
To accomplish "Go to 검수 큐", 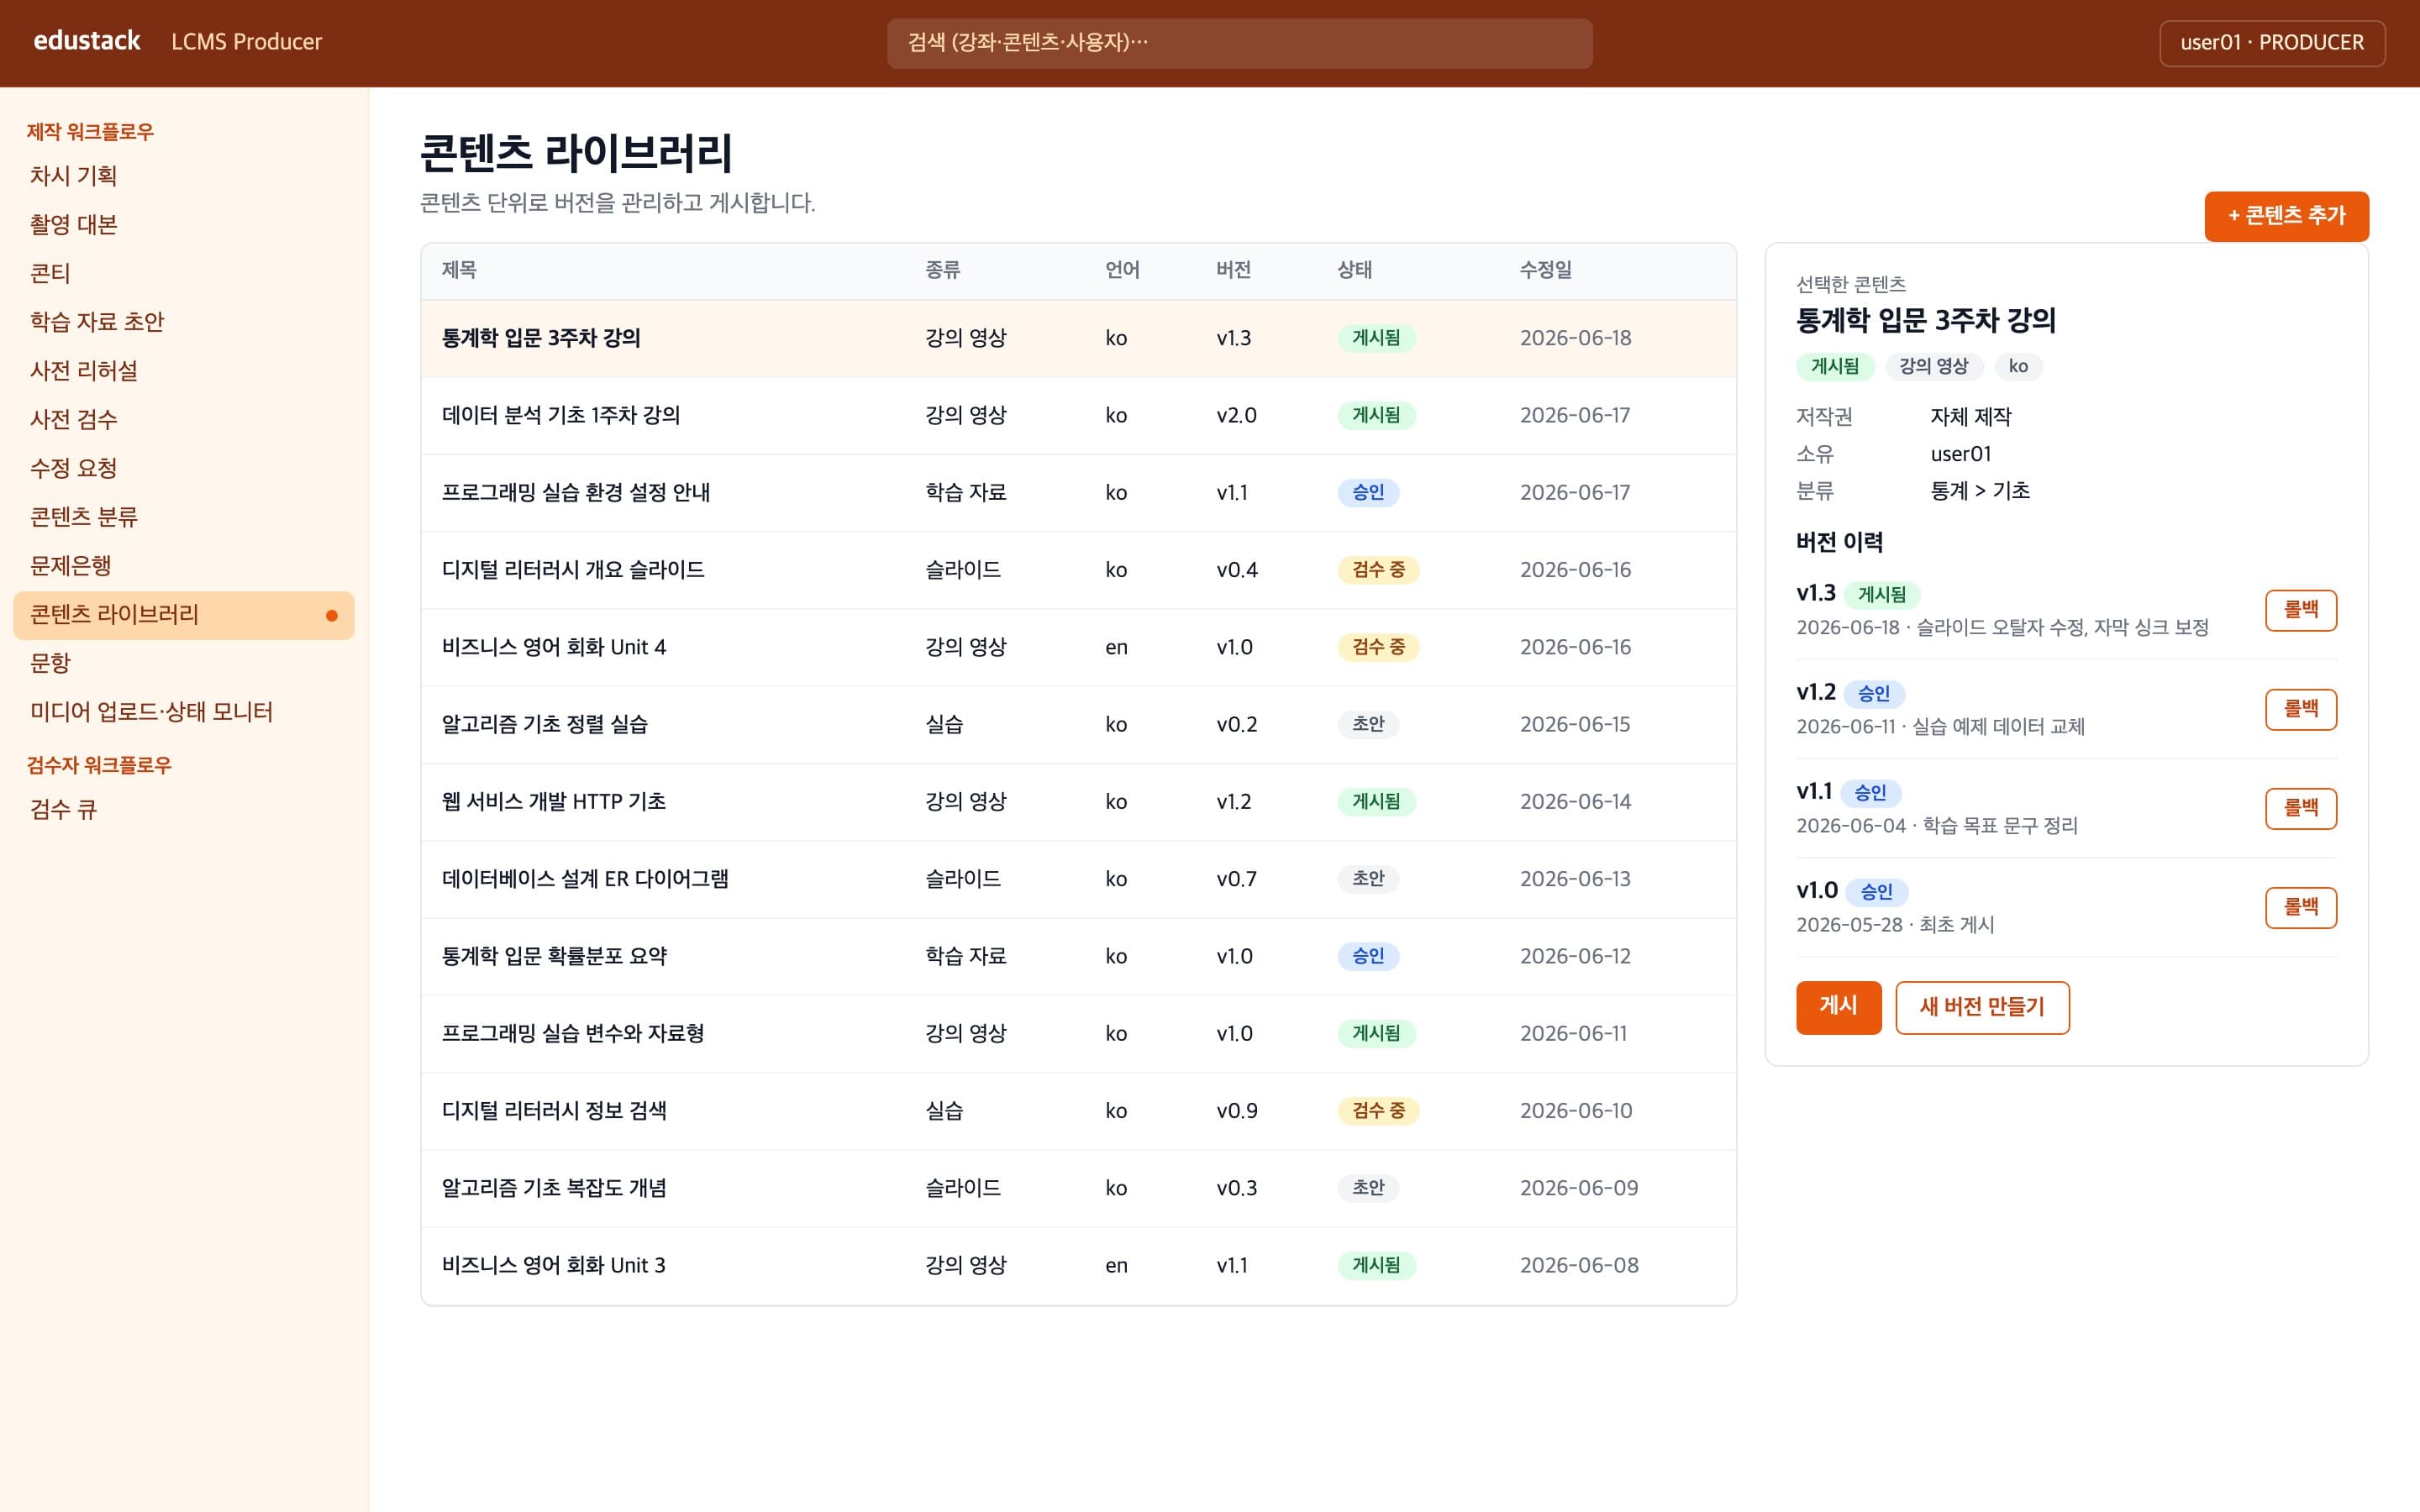I will click(x=184, y=810).
